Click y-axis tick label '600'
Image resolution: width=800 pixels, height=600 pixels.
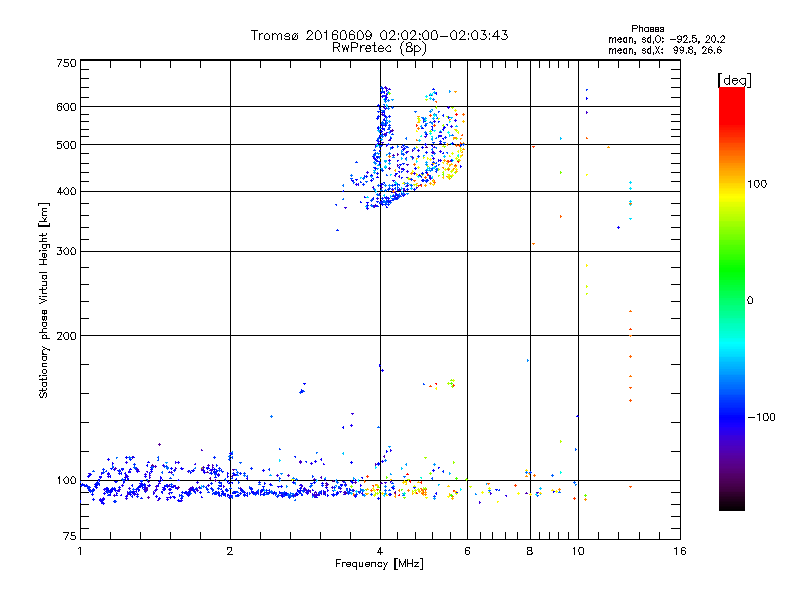coord(66,107)
